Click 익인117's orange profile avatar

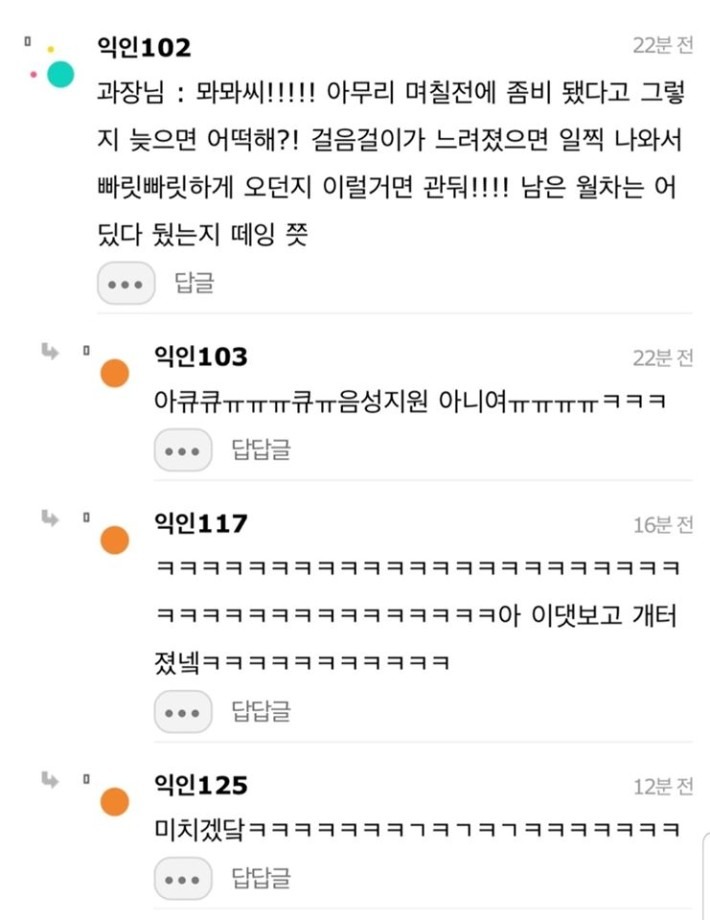pos(115,540)
